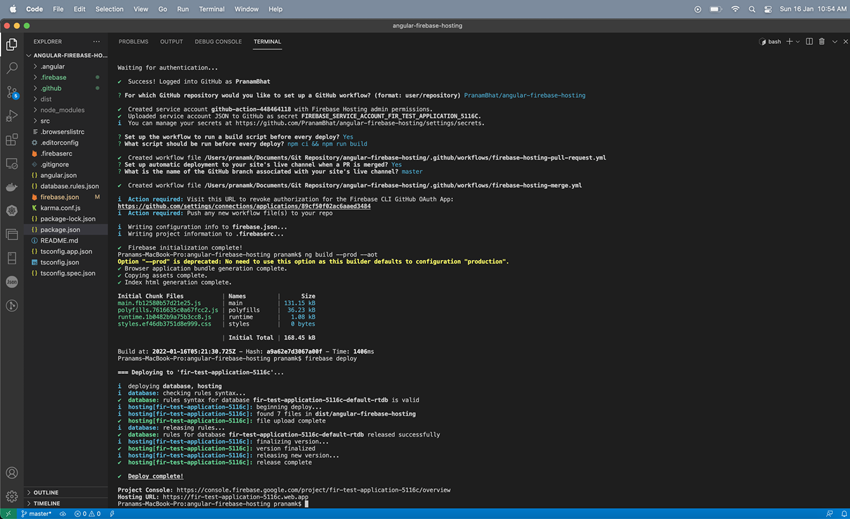
Task: Open the Manage settings gear
Action: click(12, 496)
